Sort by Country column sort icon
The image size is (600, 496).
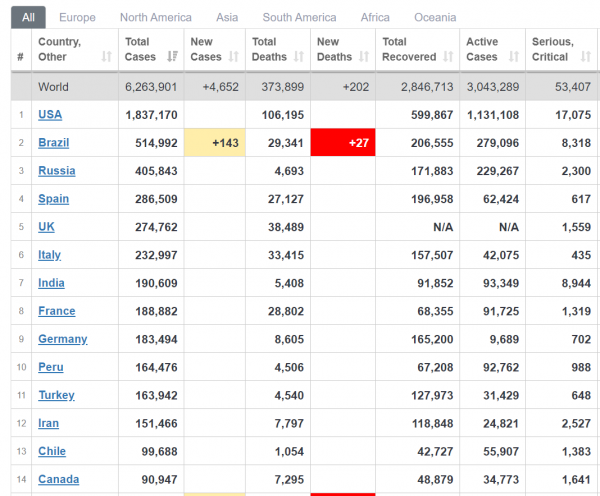click(x=107, y=57)
